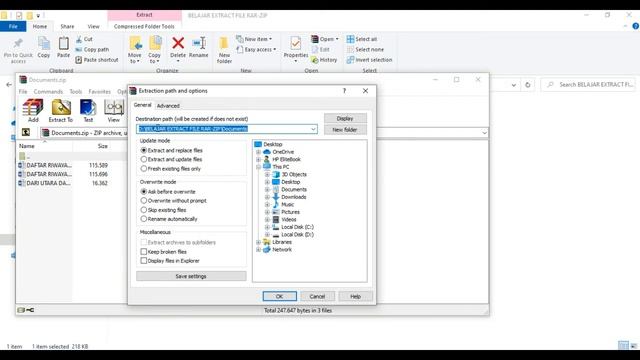
Task: Select Extract and update files option
Action: (x=171, y=159)
